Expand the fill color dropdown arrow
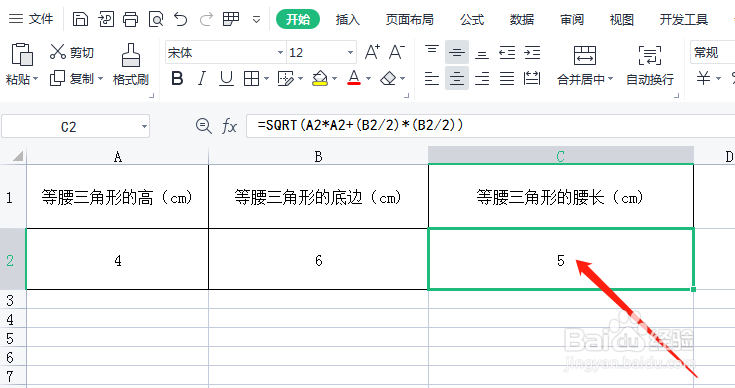 [335, 79]
